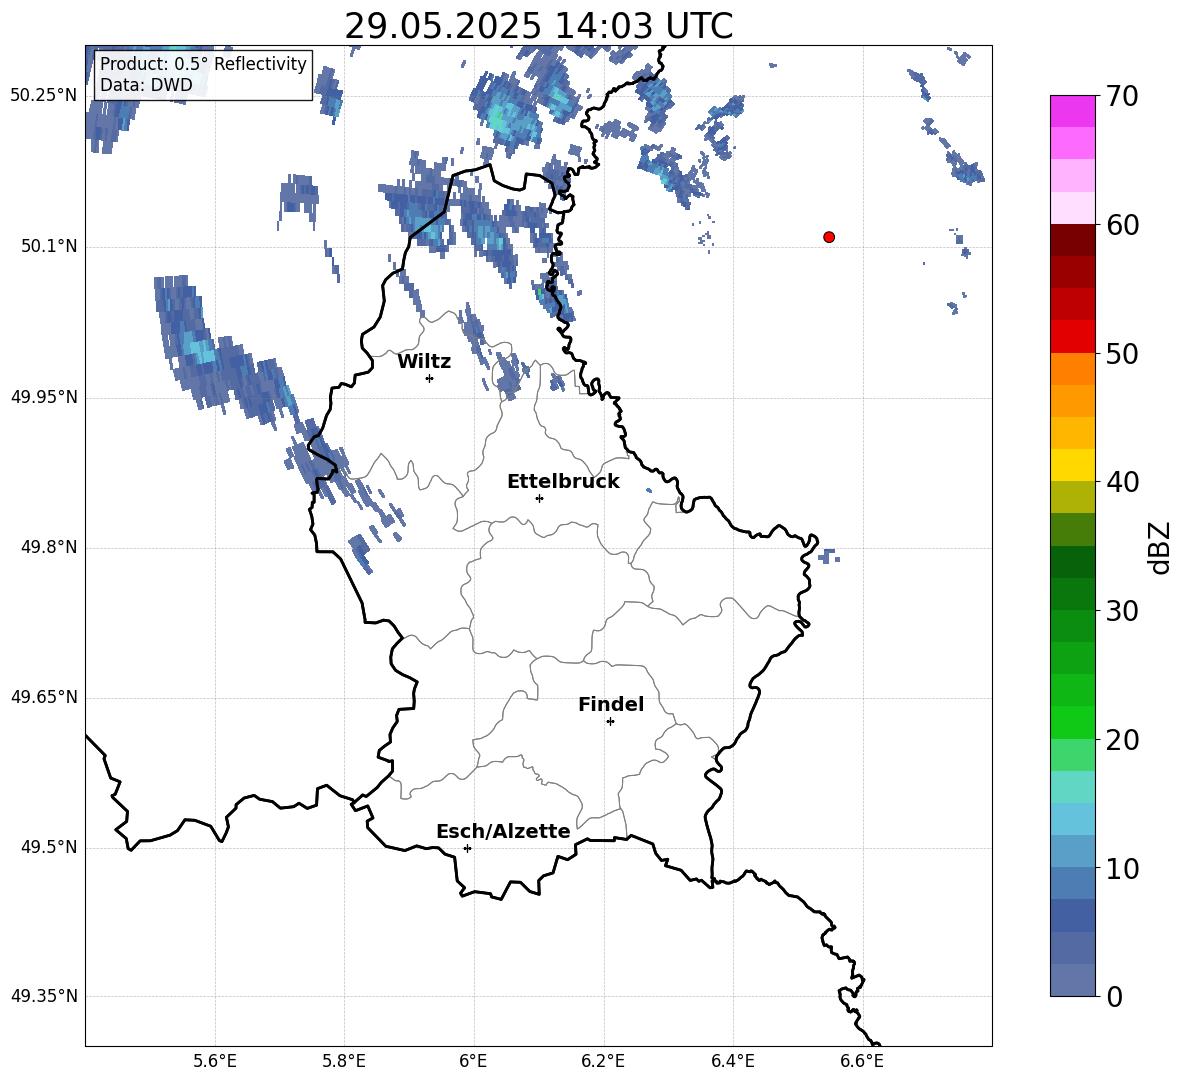Click the 49.65°N latitude tick label
1184x1081 pixels.
pyautogui.click(x=44, y=697)
